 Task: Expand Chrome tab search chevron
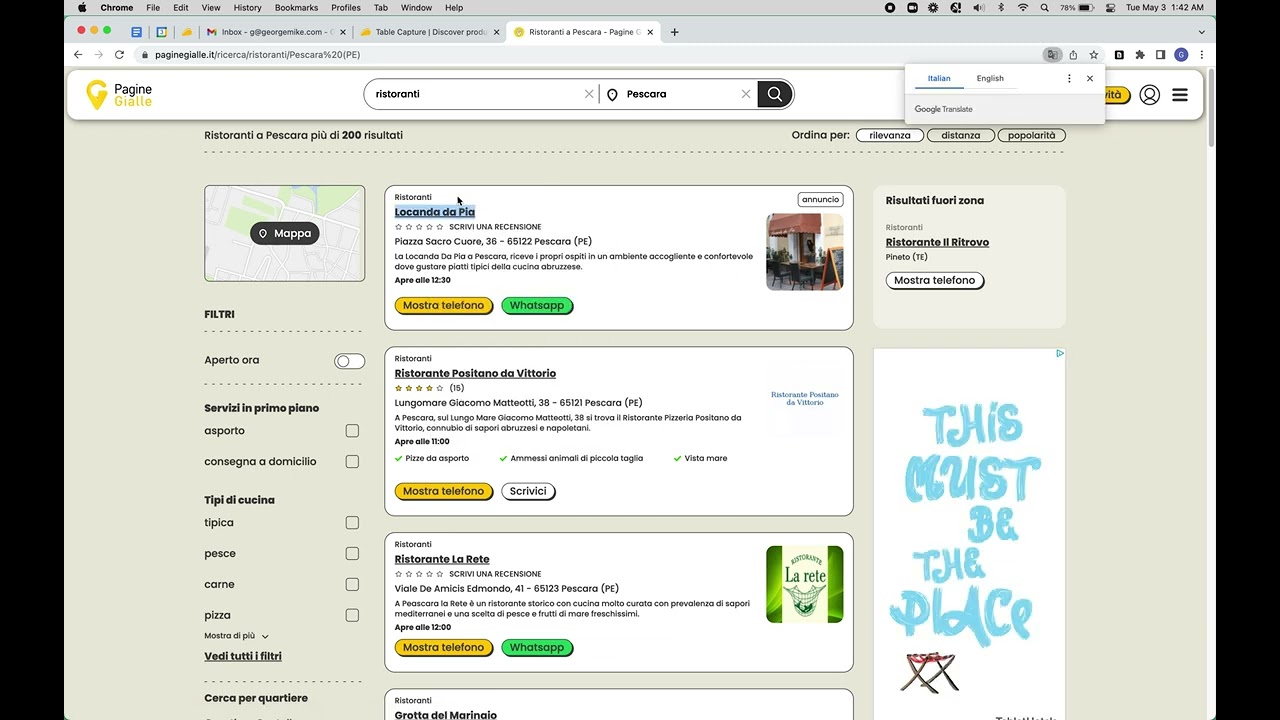(1201, 32)
